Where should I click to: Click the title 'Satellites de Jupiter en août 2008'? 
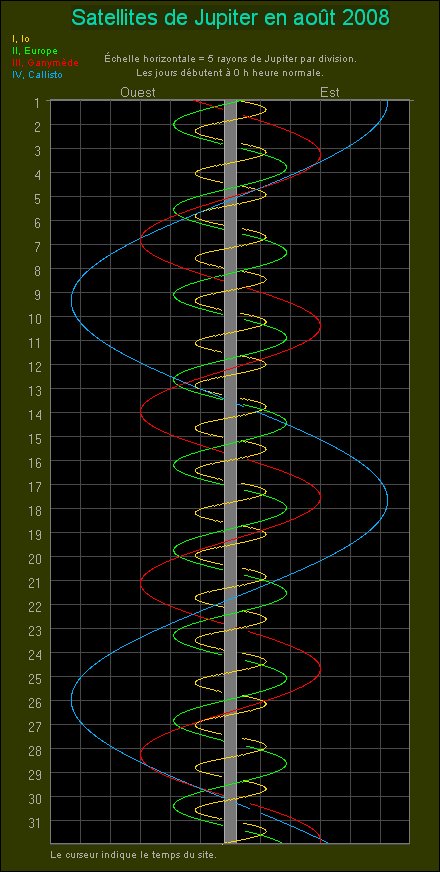tap(230, 18)
